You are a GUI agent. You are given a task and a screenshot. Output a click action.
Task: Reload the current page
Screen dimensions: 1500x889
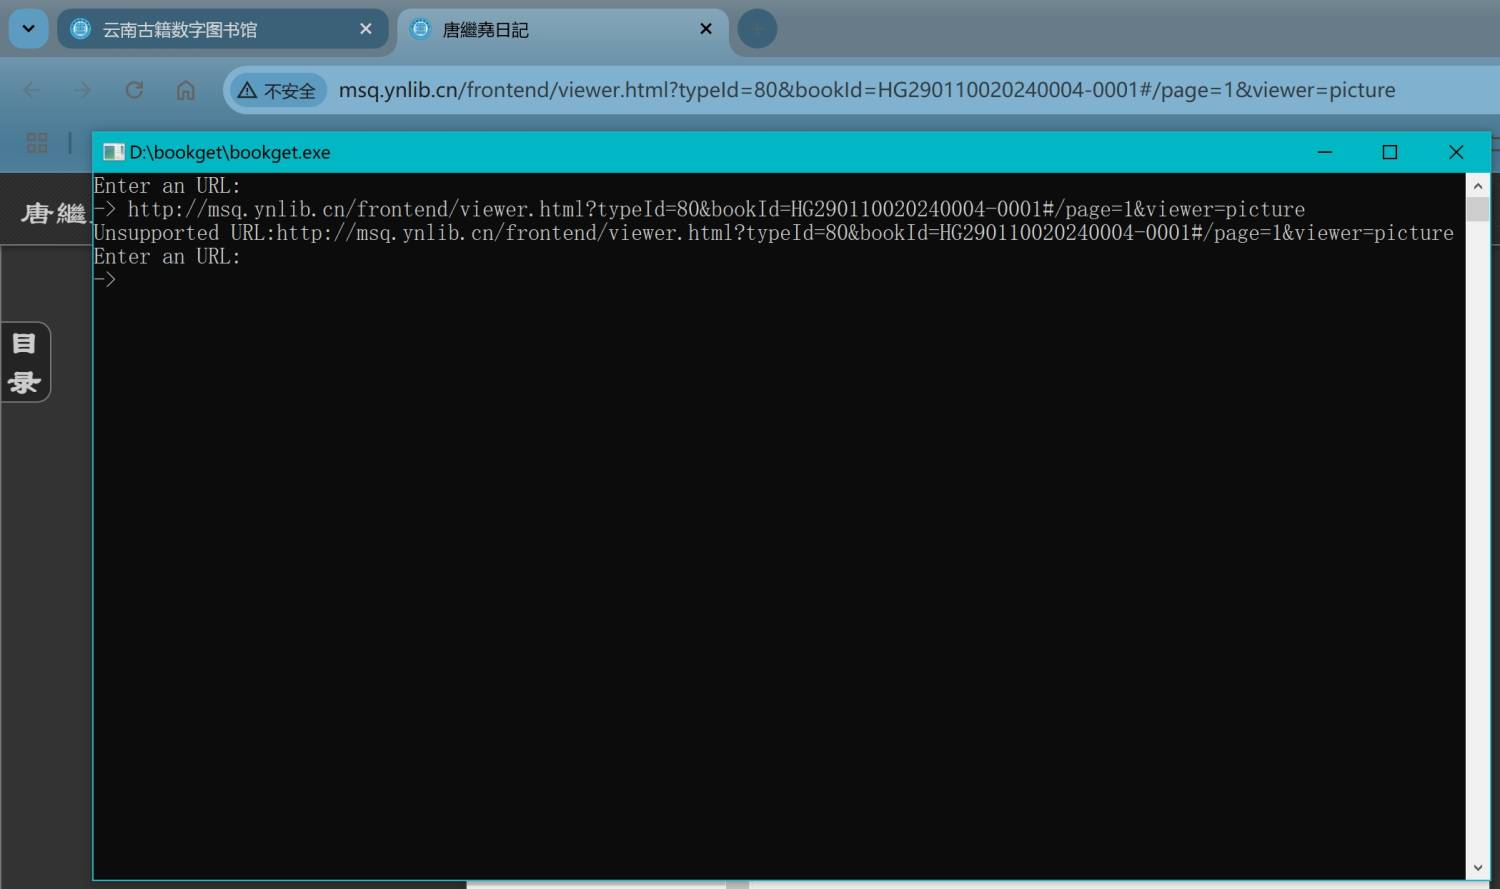click(134, 90)
